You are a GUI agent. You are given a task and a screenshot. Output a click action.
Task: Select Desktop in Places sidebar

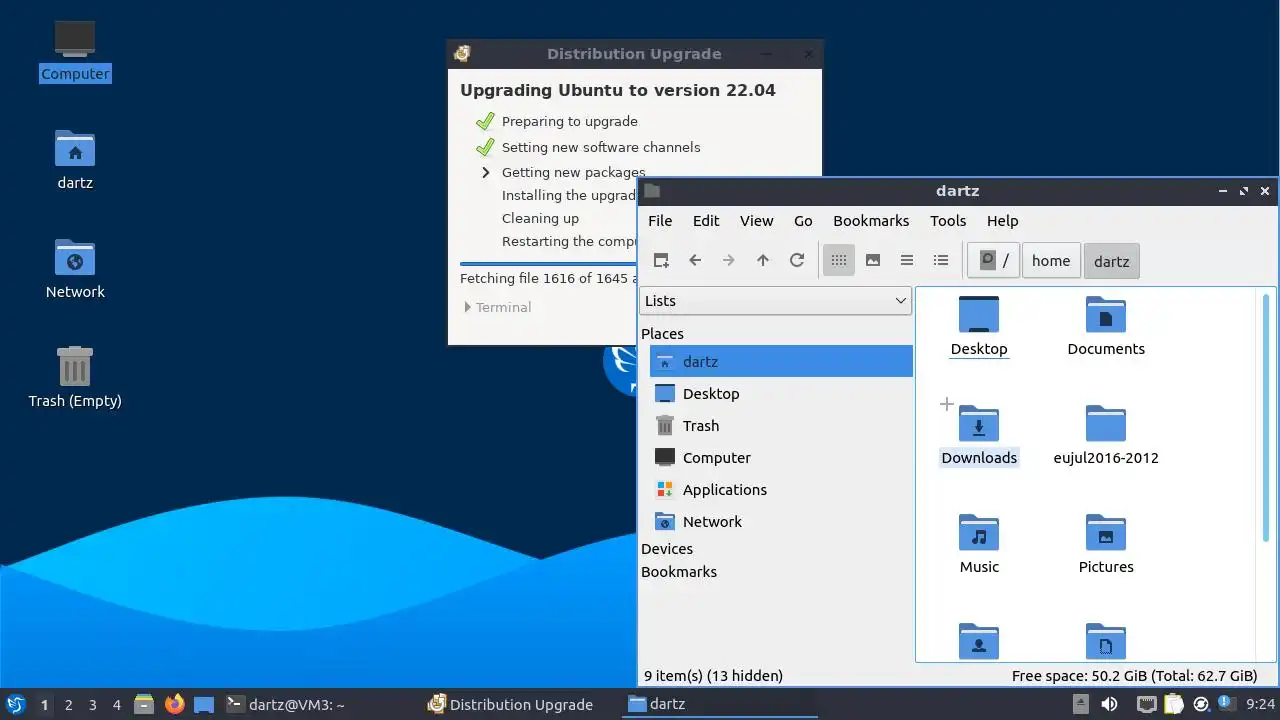pos(781,394)
